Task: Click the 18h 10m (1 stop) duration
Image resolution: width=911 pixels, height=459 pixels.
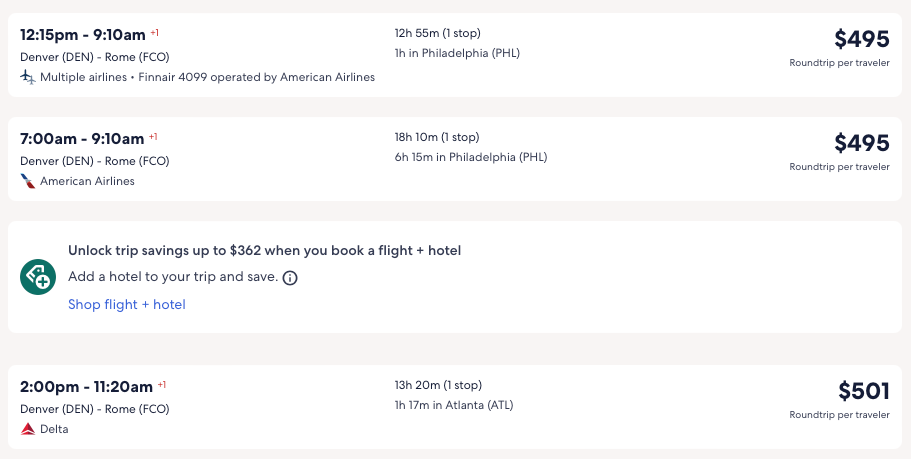Action: pos(437,137)
